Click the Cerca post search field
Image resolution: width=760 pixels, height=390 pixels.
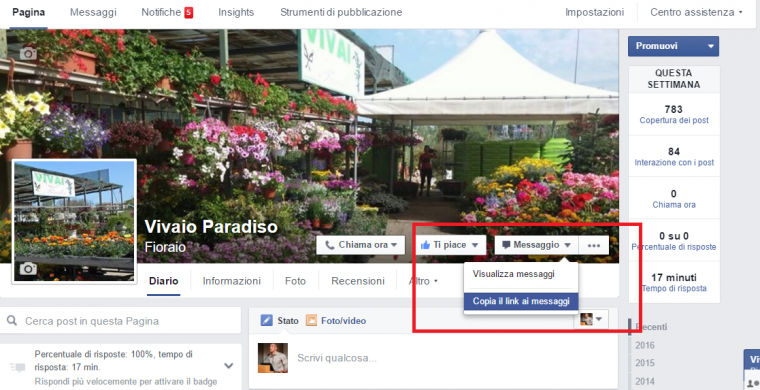coord(120,321)
